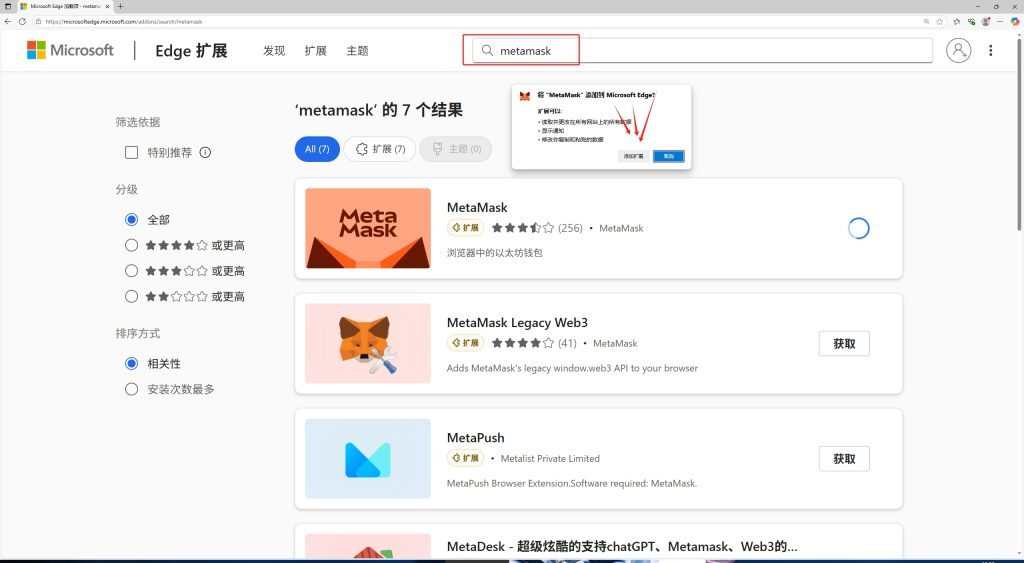Select the 全部 rating option
This screenshot has height=563, width=1024.
coord(131,219)
